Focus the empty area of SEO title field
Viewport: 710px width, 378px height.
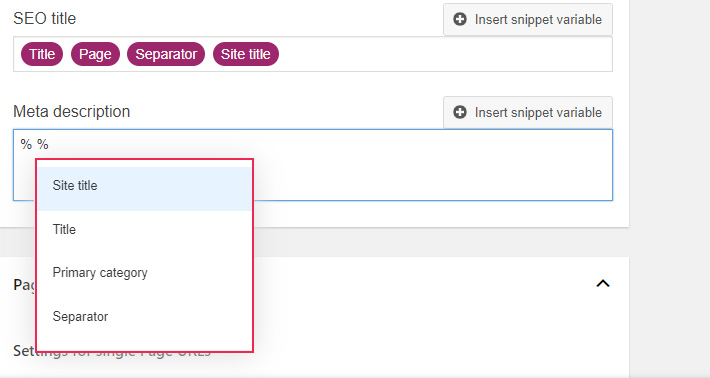click(444, 54)
